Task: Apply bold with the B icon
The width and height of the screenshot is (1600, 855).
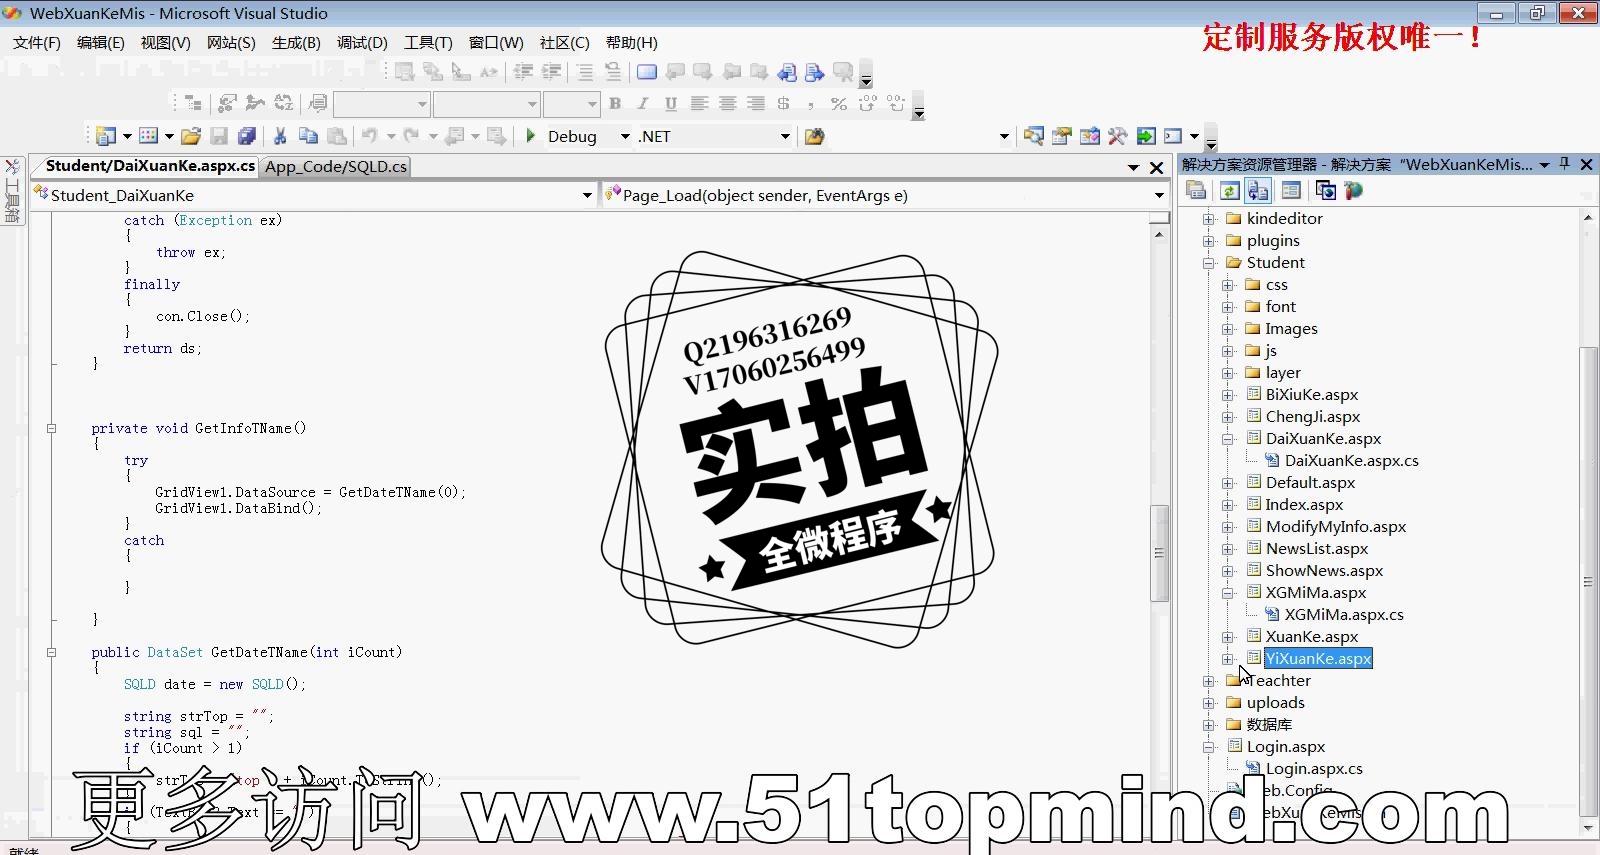Action: tap(615, 103)
